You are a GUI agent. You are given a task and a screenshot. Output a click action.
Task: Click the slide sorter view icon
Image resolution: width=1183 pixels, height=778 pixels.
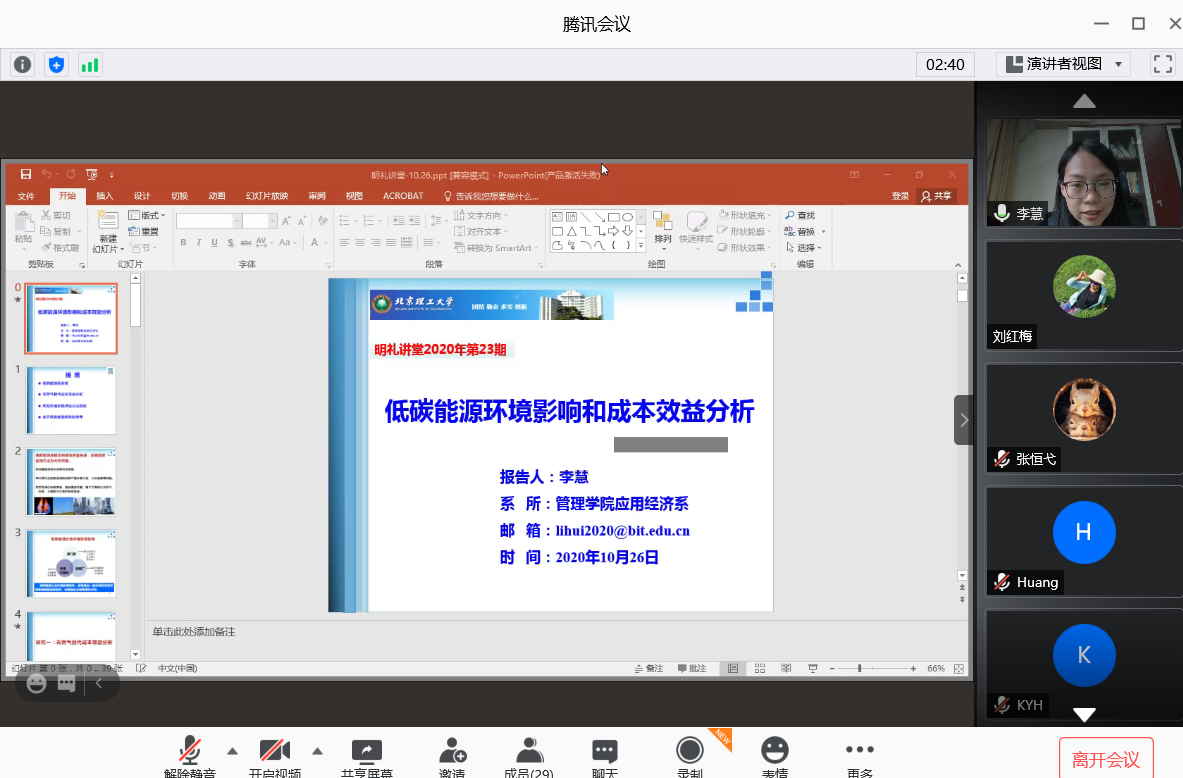(x=760, y=669)
